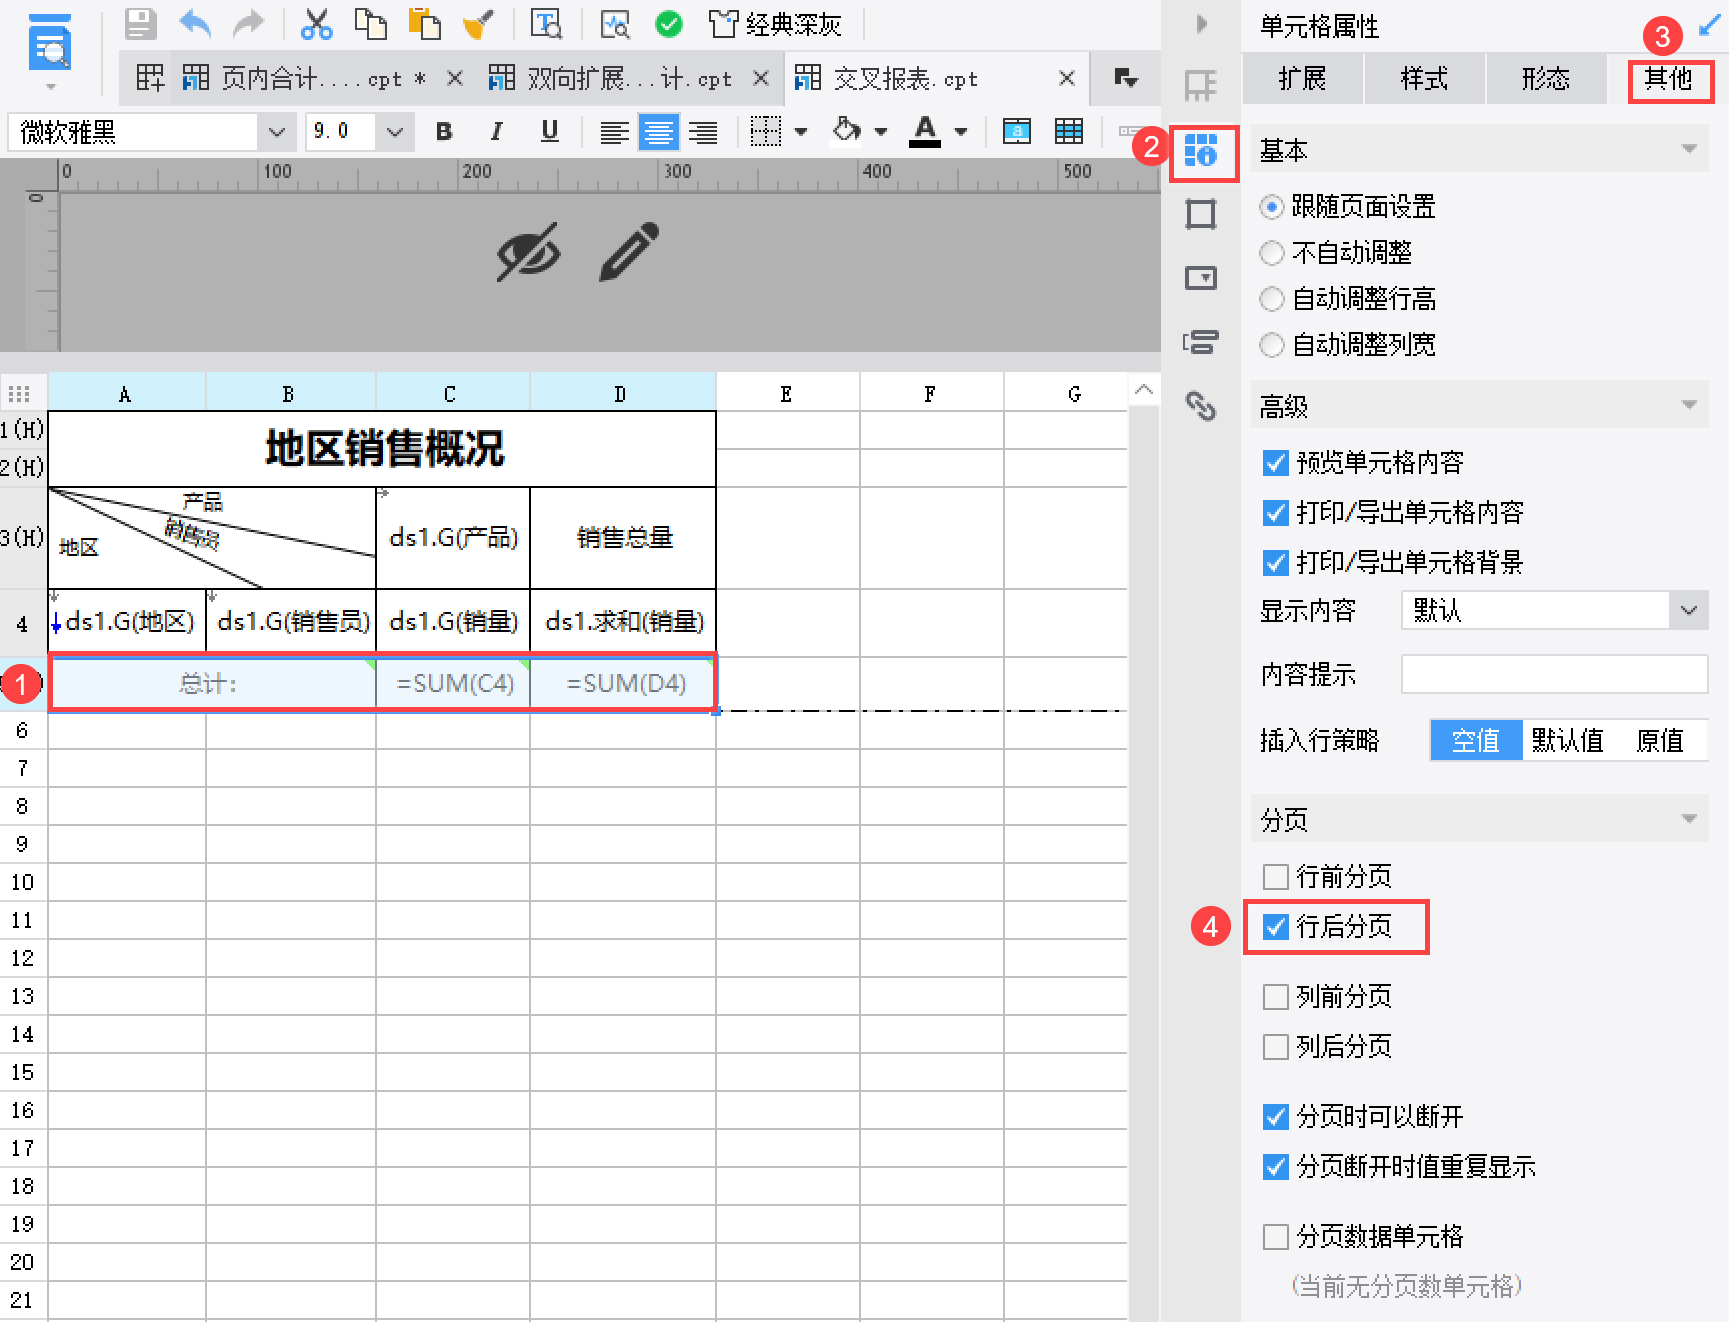Click the Copy icon

click(x=370, y=24)
